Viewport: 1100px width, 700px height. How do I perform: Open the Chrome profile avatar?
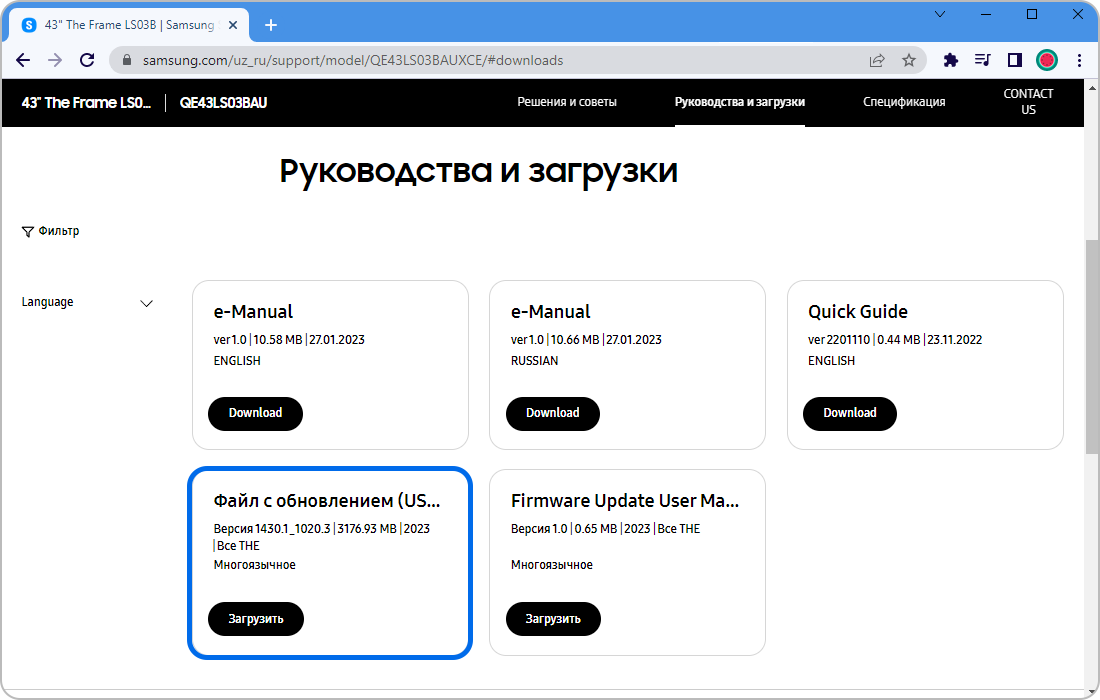1046,60
